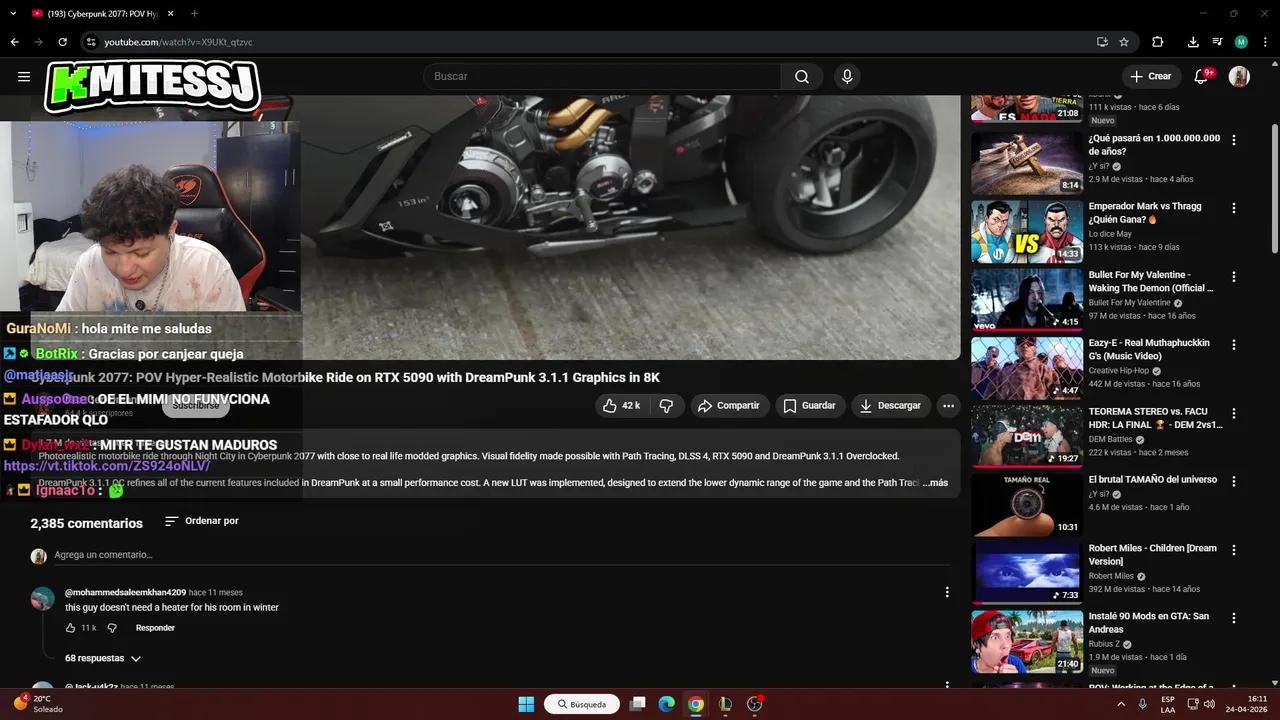
Task: Open more actions for the video
Action: (x=948, y=405)
